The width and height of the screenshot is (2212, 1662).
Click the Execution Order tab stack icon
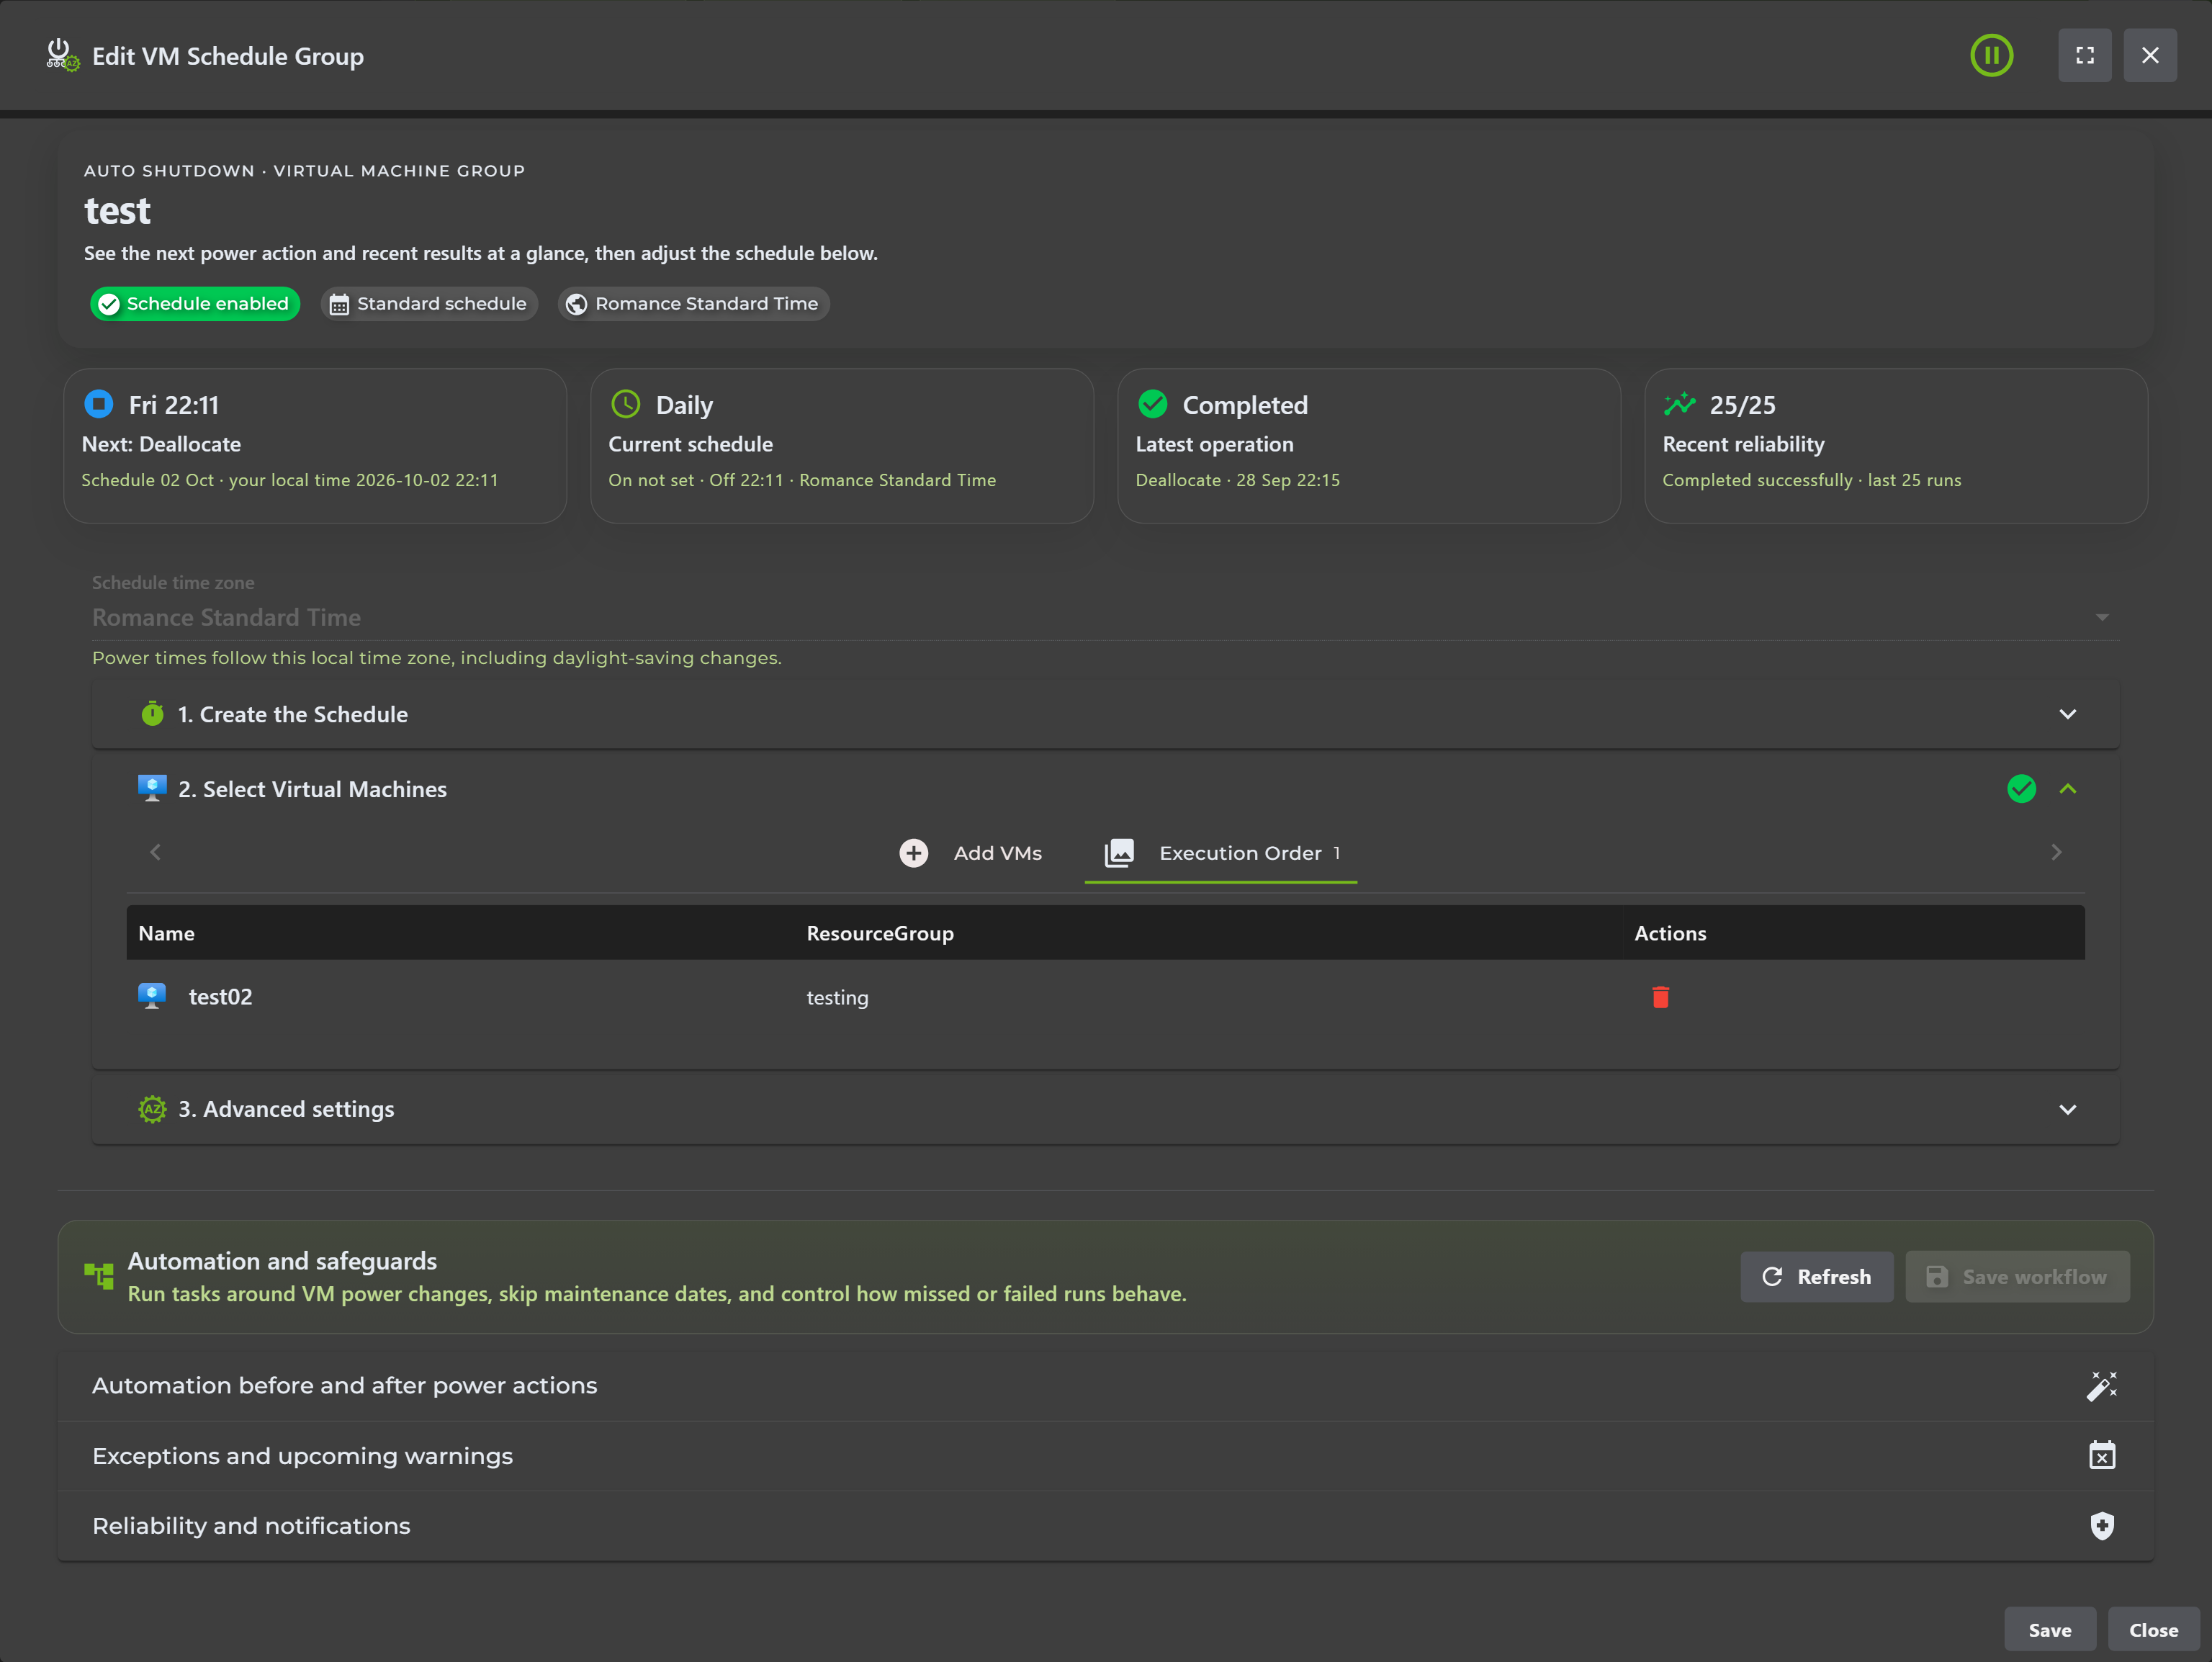point(1119,853)
